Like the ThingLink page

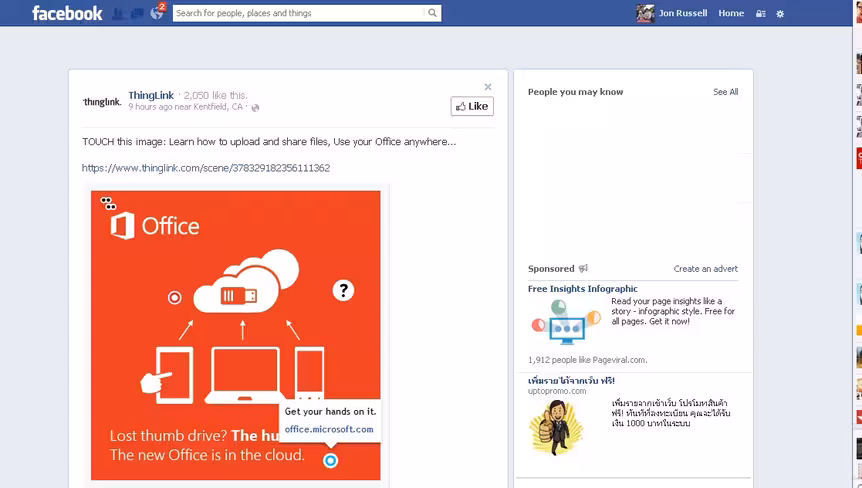pyautogui.click(x=472, y=106)
